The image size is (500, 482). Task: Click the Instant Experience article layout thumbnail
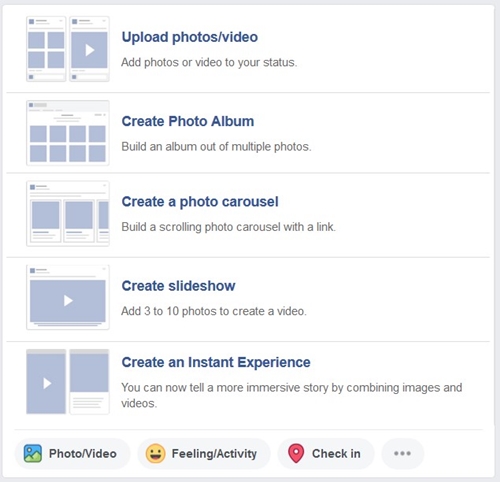89,382
